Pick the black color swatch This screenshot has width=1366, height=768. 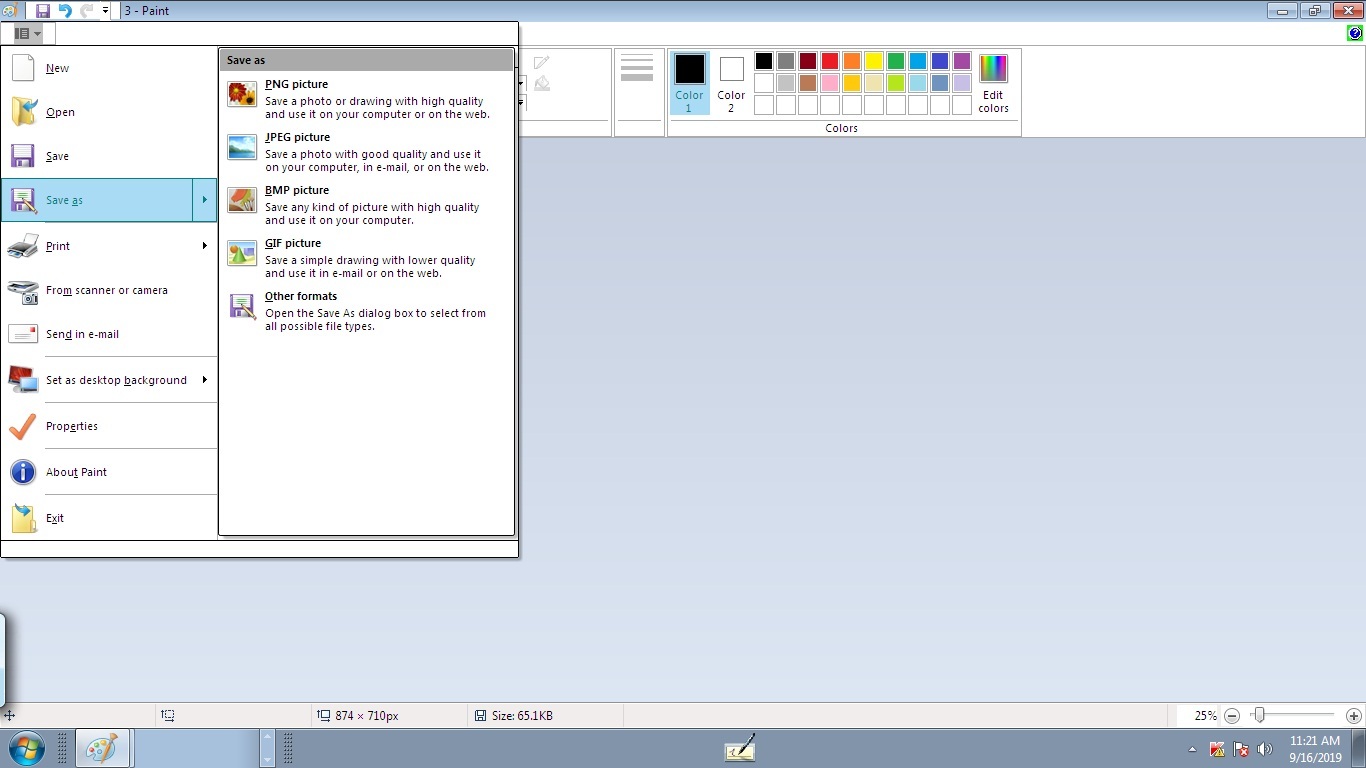click(x=764, y=61)
